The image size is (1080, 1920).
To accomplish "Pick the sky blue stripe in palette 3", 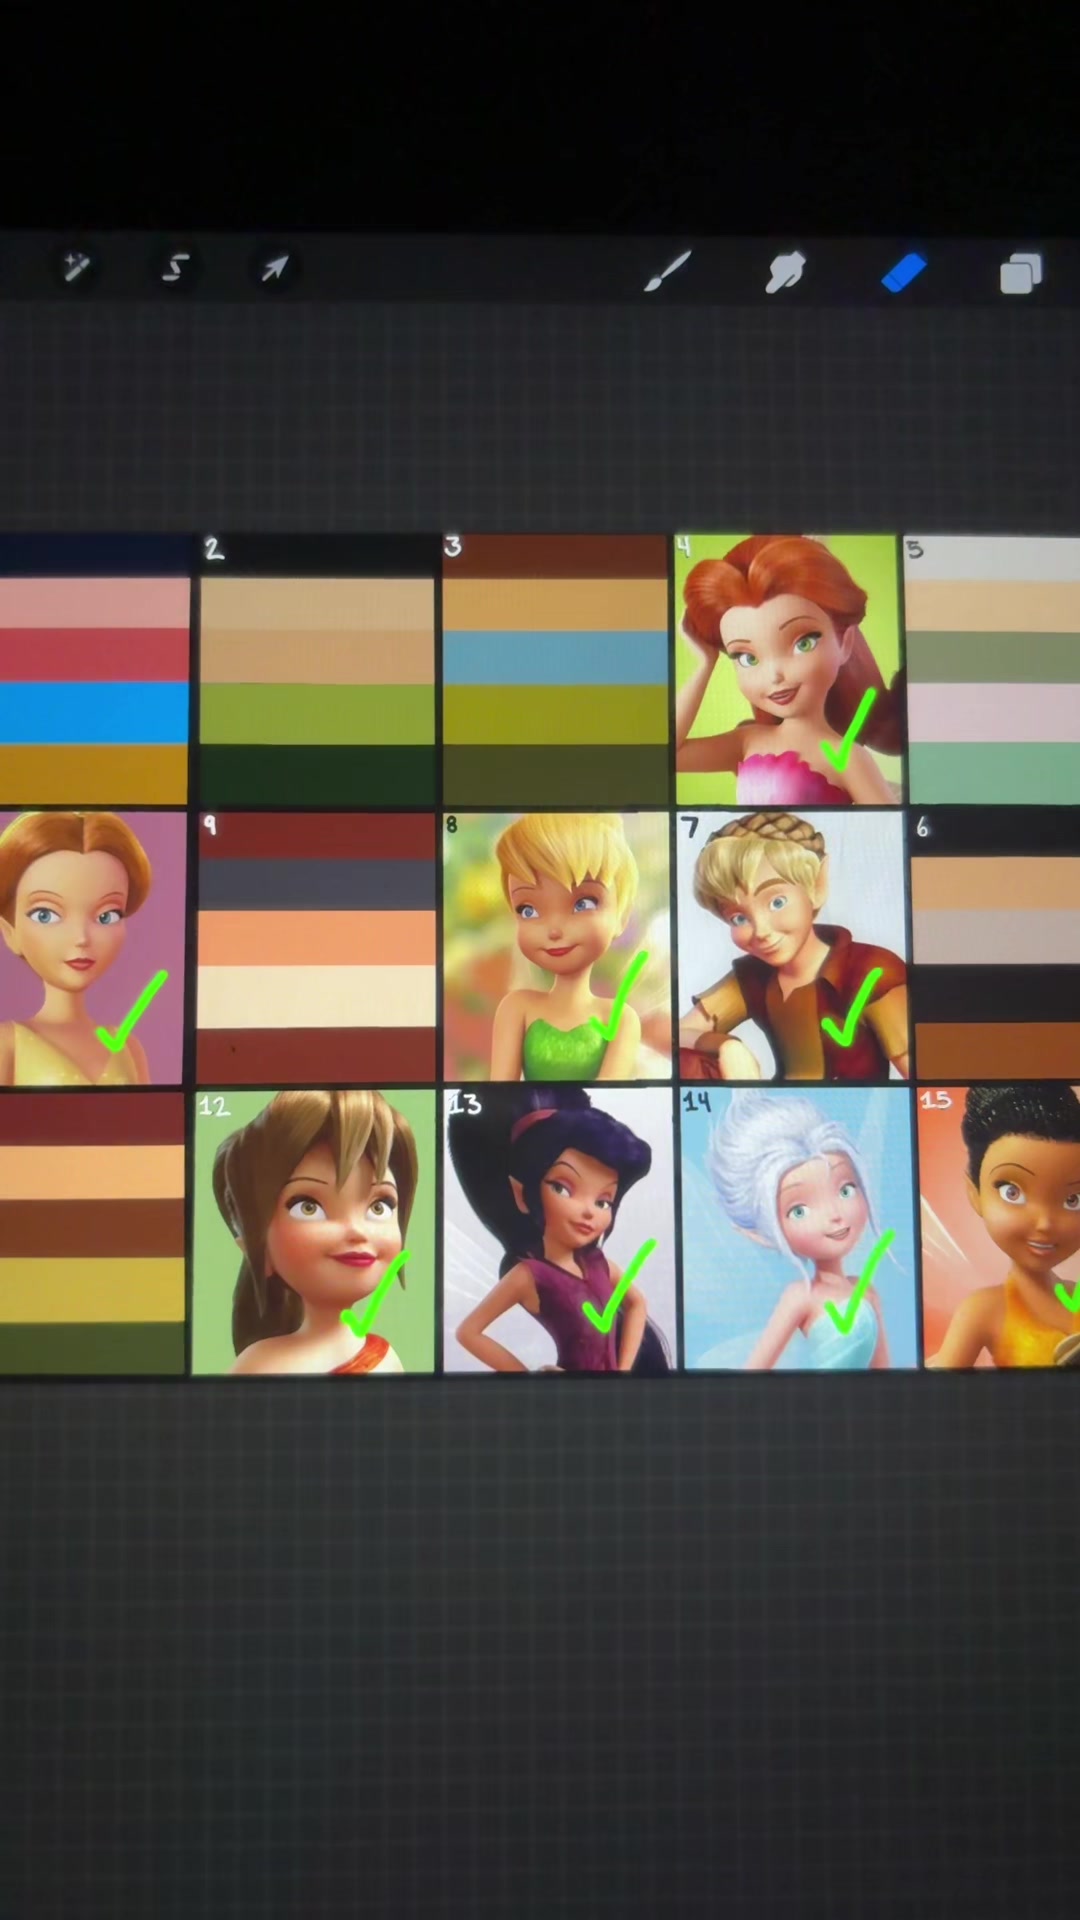I will click(555, 658).
